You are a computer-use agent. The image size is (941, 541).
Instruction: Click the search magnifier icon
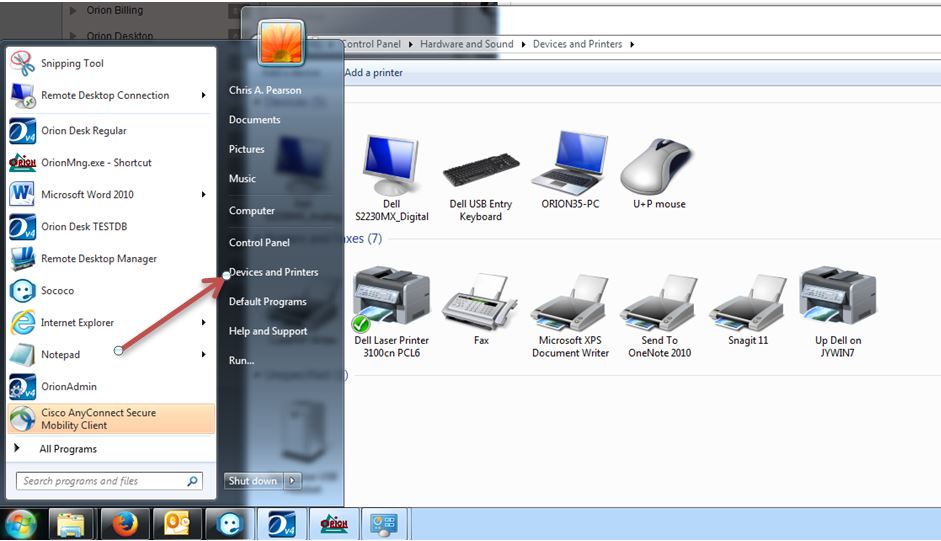pyautogui.click(x=193, y=481)
